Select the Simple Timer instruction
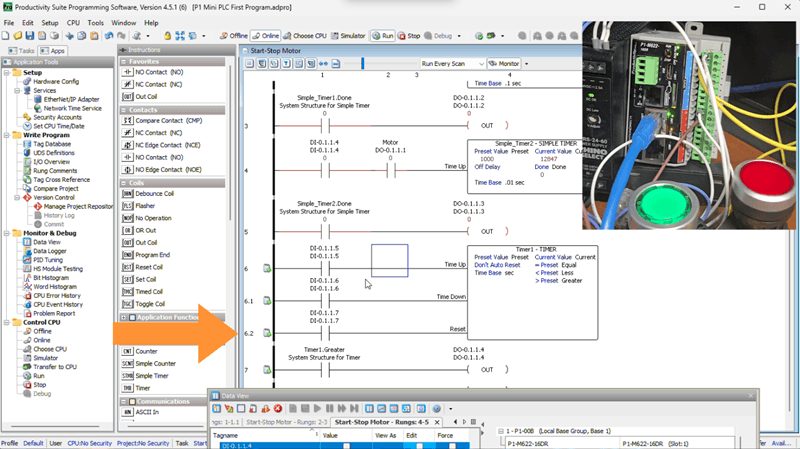This screenshot has height=449, width=800. tap(145, 376)
